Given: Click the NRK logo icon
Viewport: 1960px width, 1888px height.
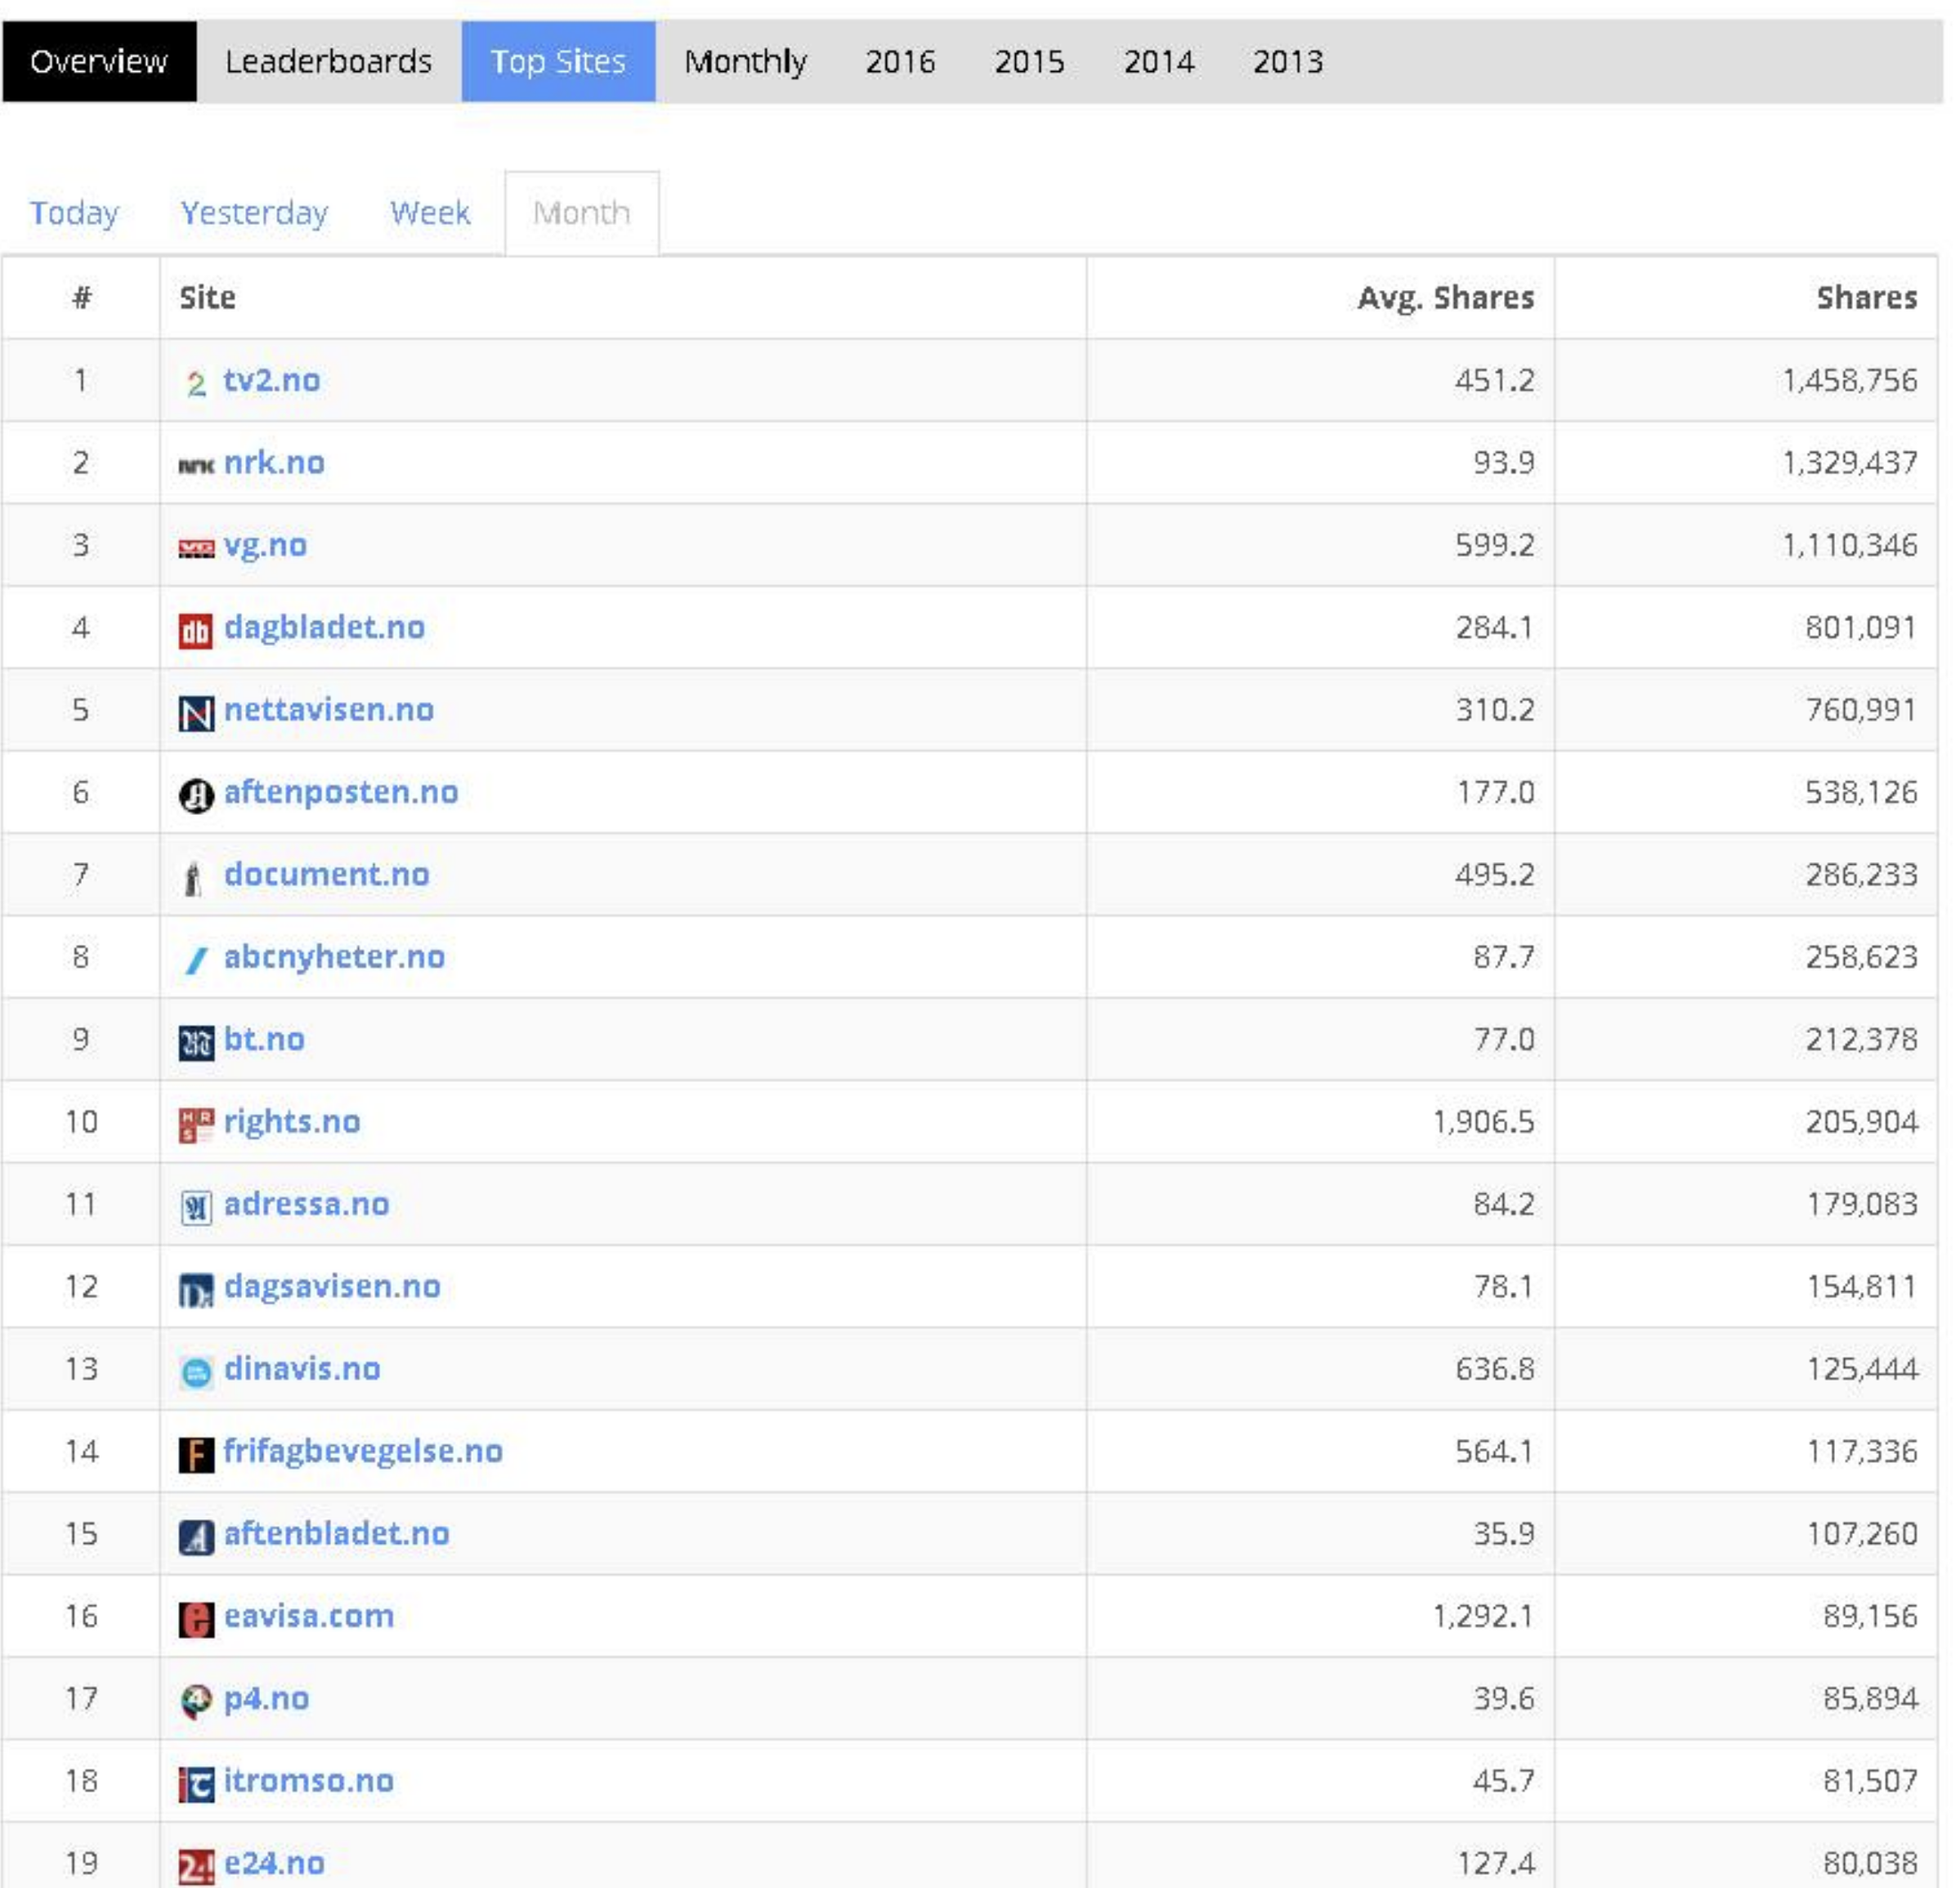Looking at the screenshot, I should coord(196,465).
